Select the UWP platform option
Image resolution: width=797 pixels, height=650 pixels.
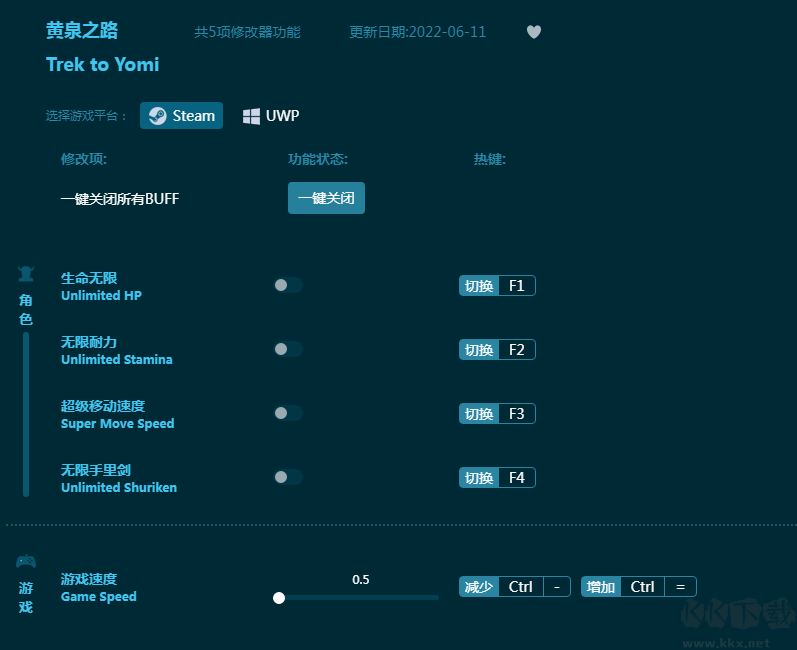(271, 116)
